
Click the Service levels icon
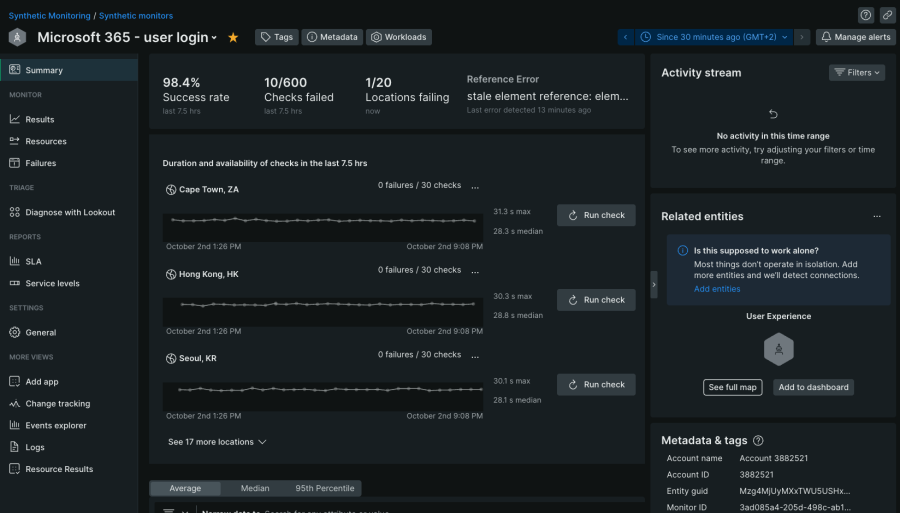(15, 283)
